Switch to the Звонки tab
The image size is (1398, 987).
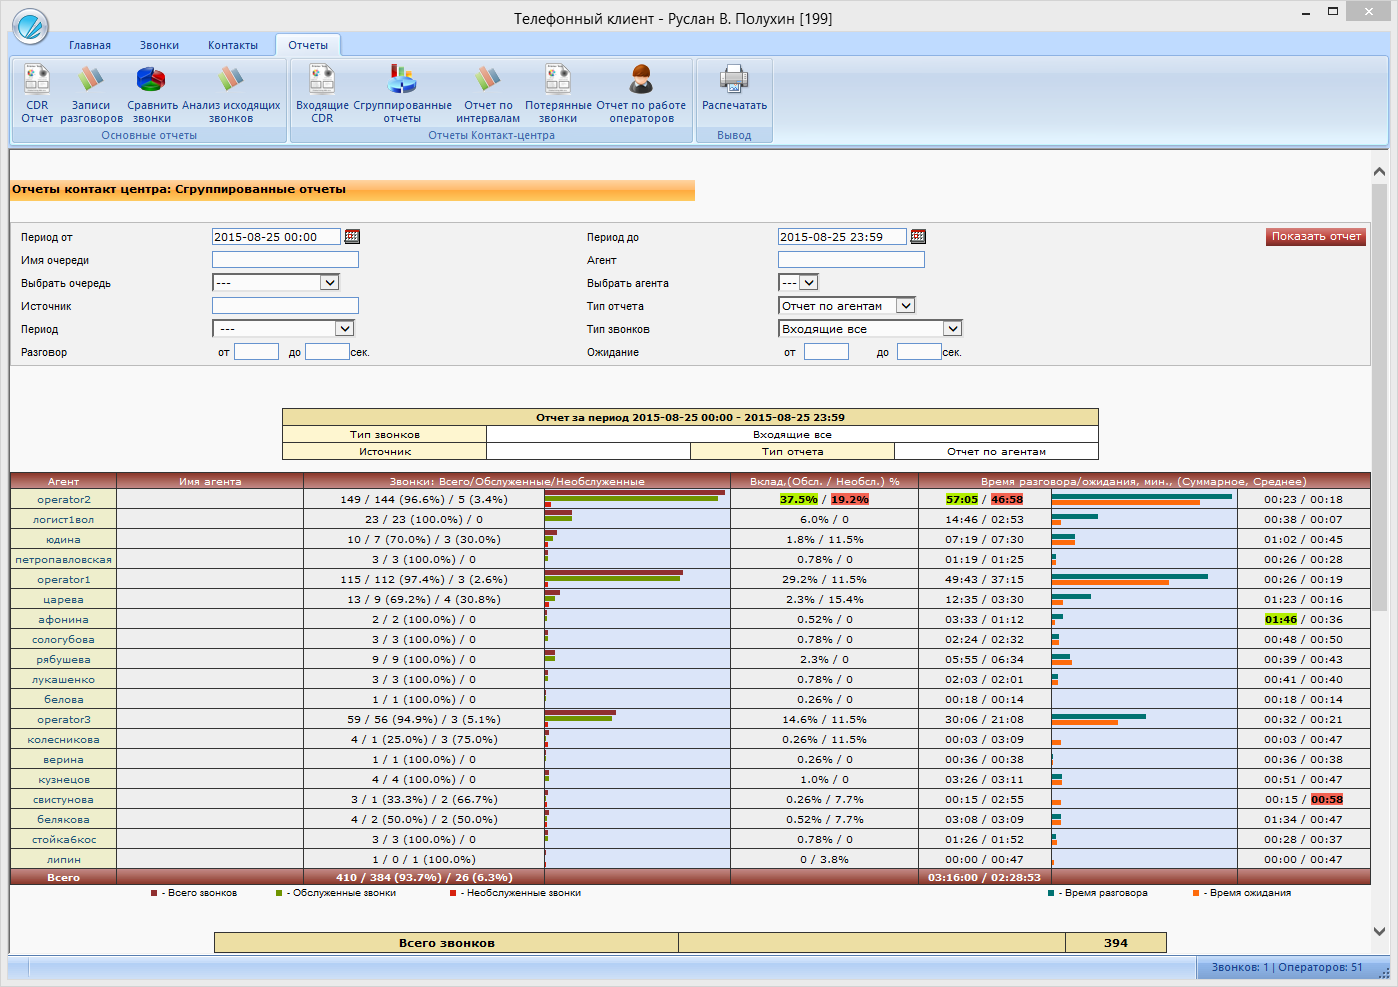[159, 45]
